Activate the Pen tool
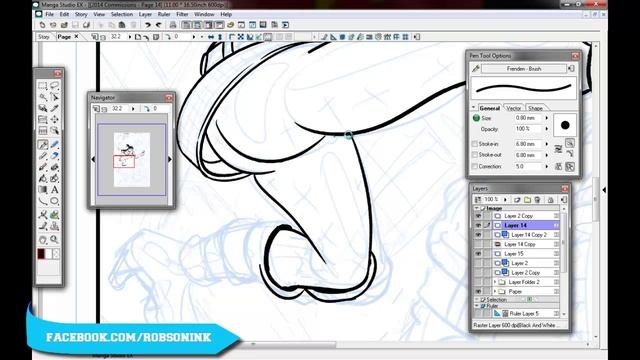This screenshot has height=360, width=640. point(42,144)
